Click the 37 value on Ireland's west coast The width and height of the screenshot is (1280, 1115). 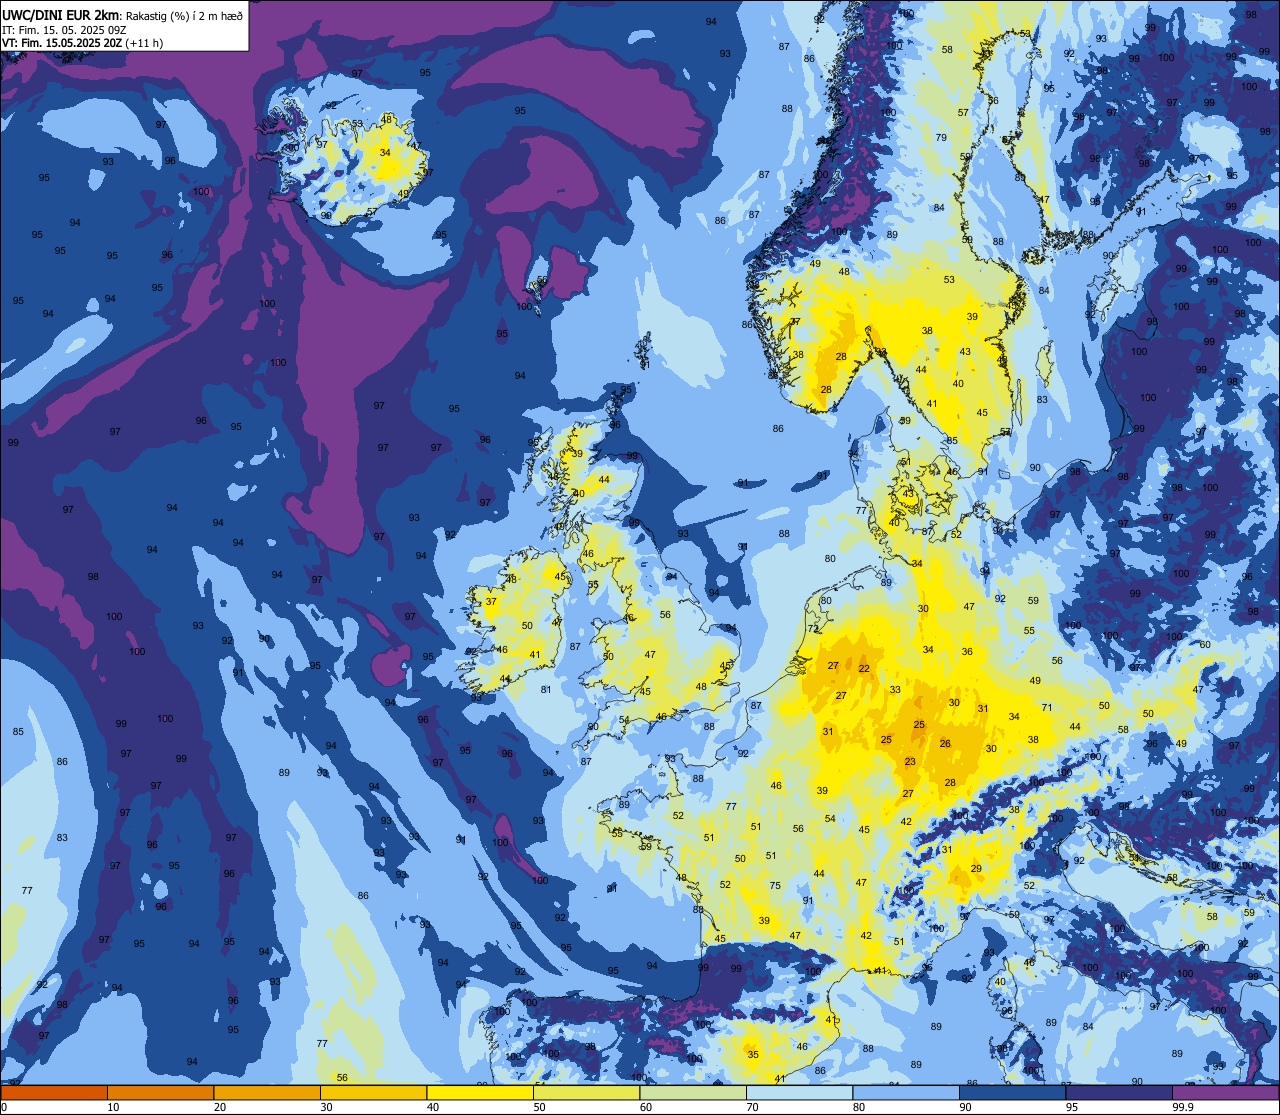coord(491,602)
